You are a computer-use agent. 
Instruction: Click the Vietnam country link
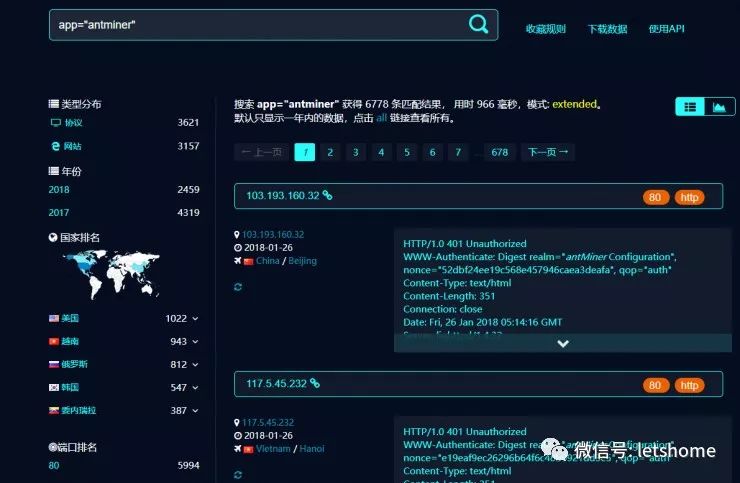[x=273, y=449]
